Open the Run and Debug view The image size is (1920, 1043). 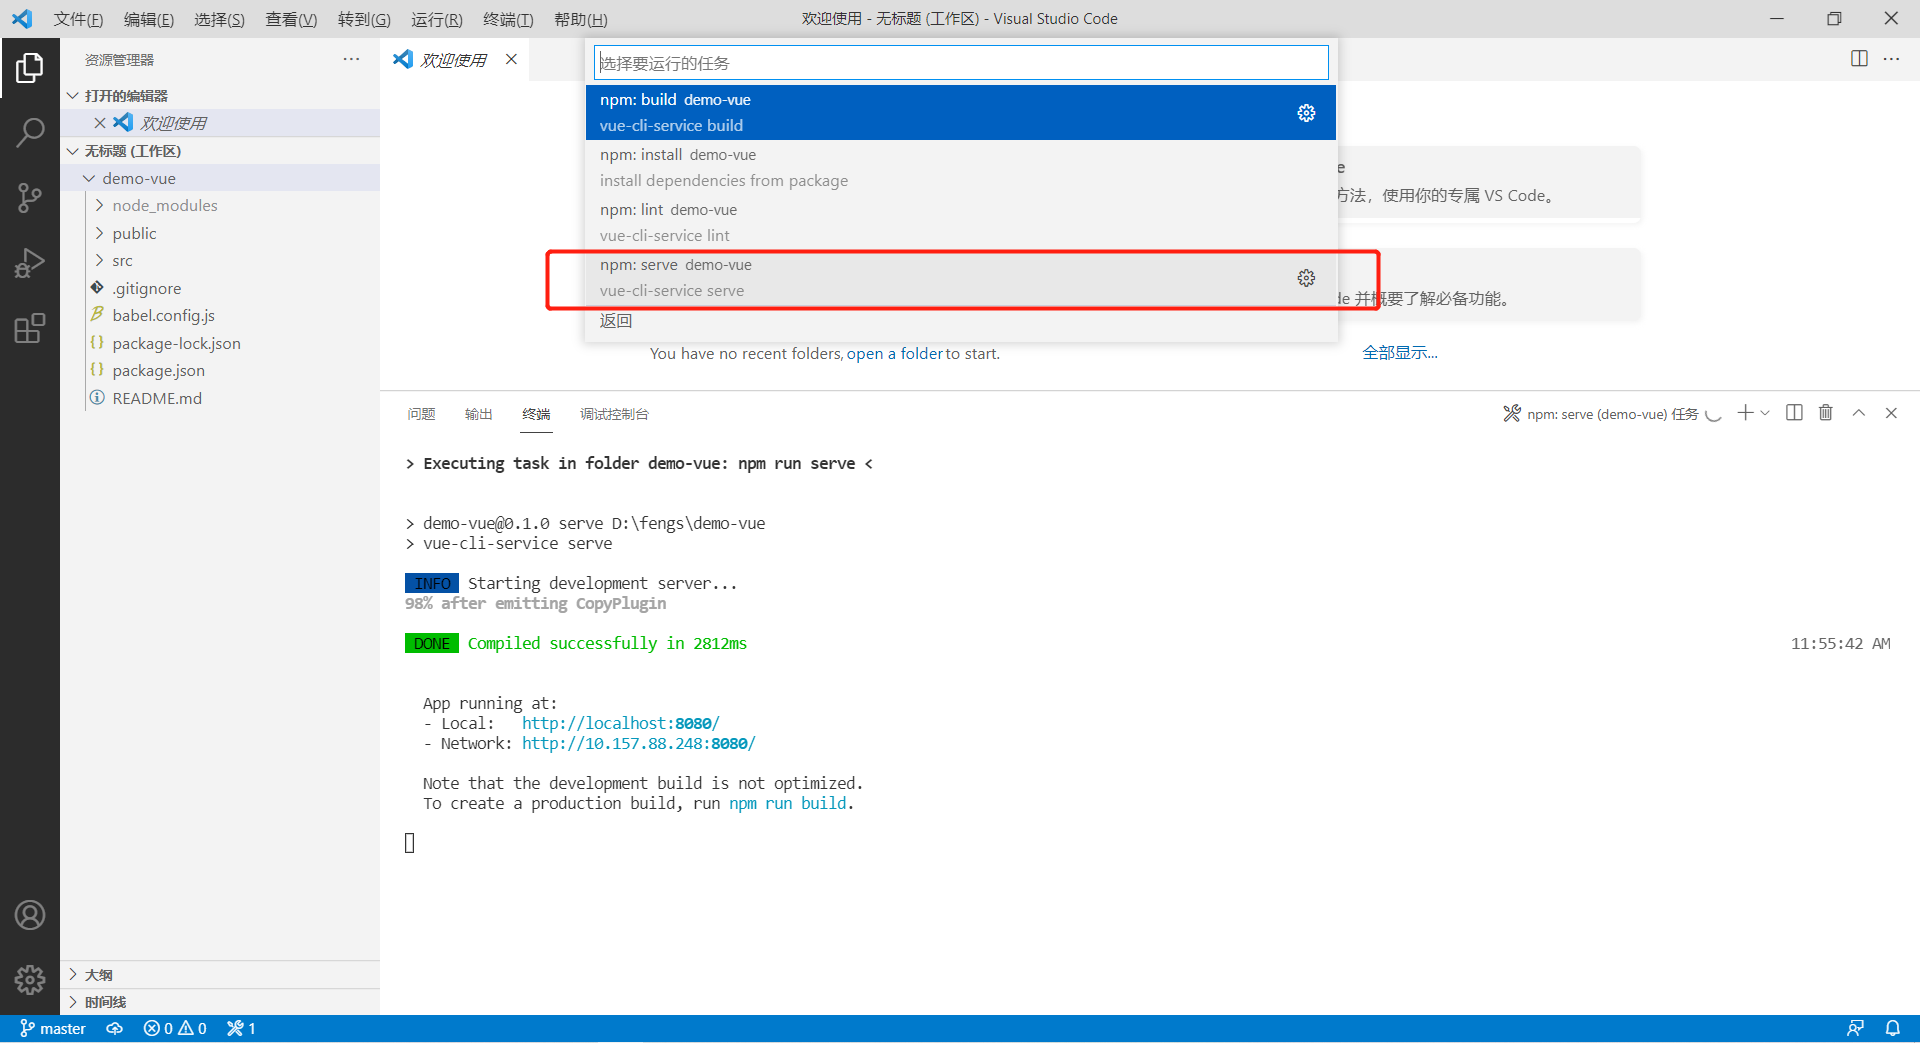click(30, 263)
